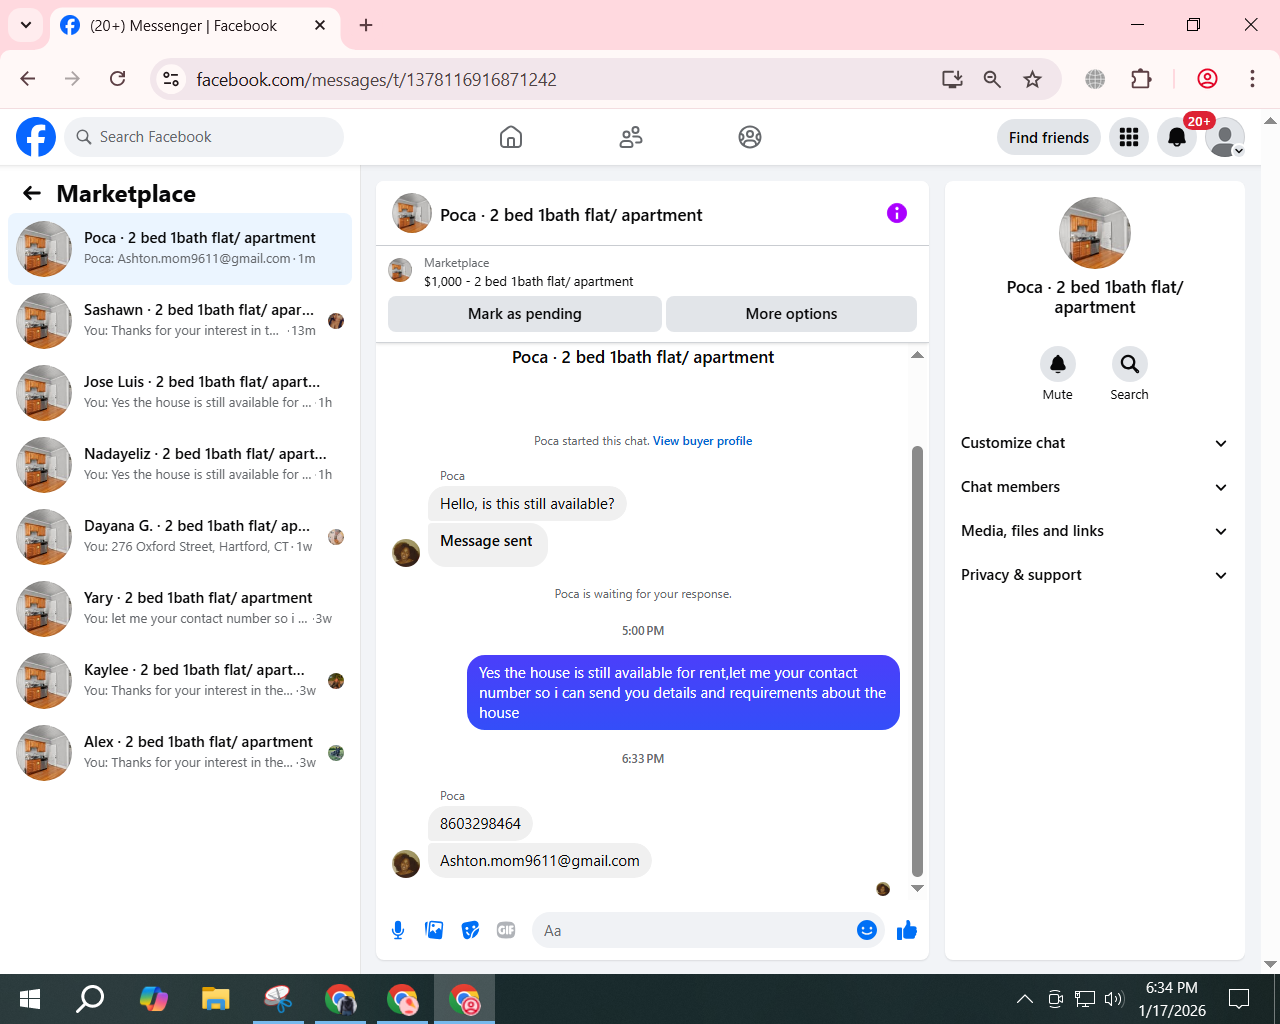Screen dimensions: 1280x1024
Task: Choose a GIF in the composer
Action: coord(506,930)
